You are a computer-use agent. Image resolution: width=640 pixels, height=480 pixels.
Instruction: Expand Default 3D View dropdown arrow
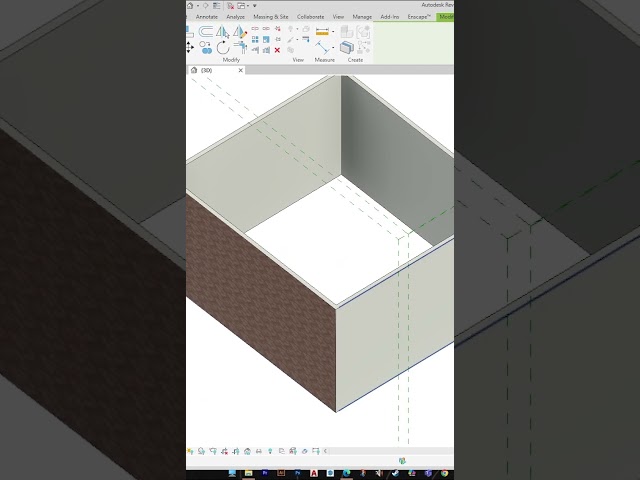198,5
